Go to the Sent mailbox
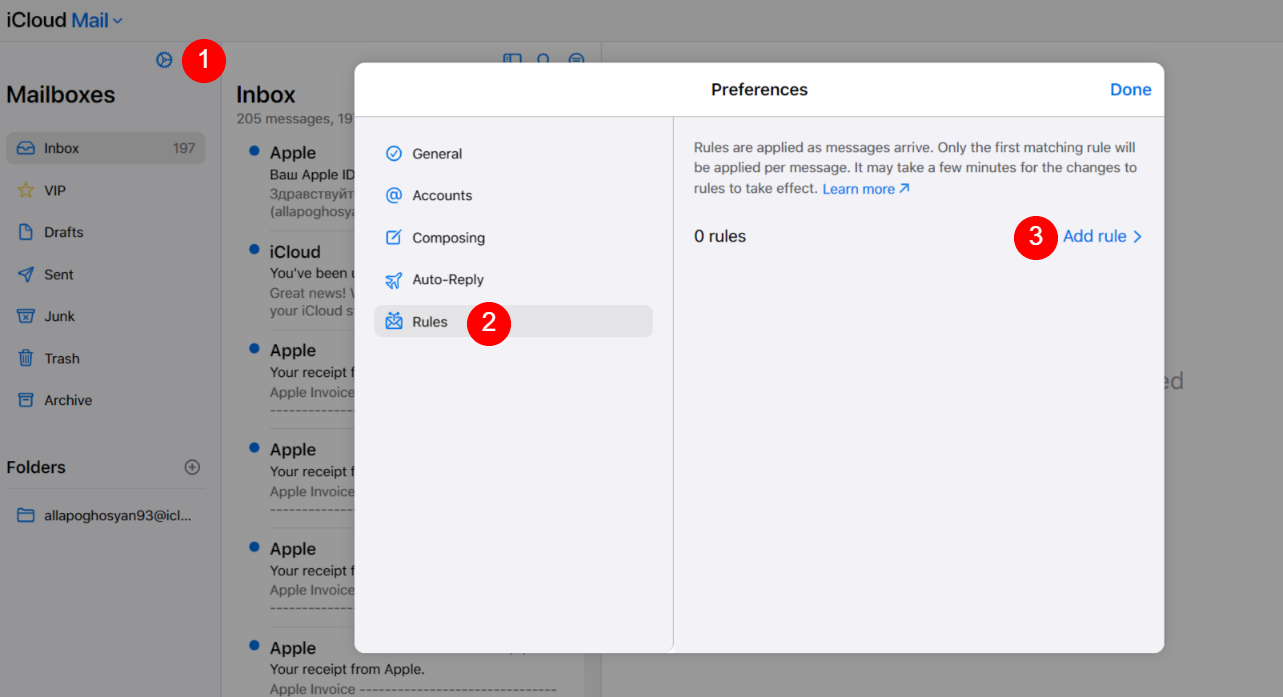 [x=58, y=274]
